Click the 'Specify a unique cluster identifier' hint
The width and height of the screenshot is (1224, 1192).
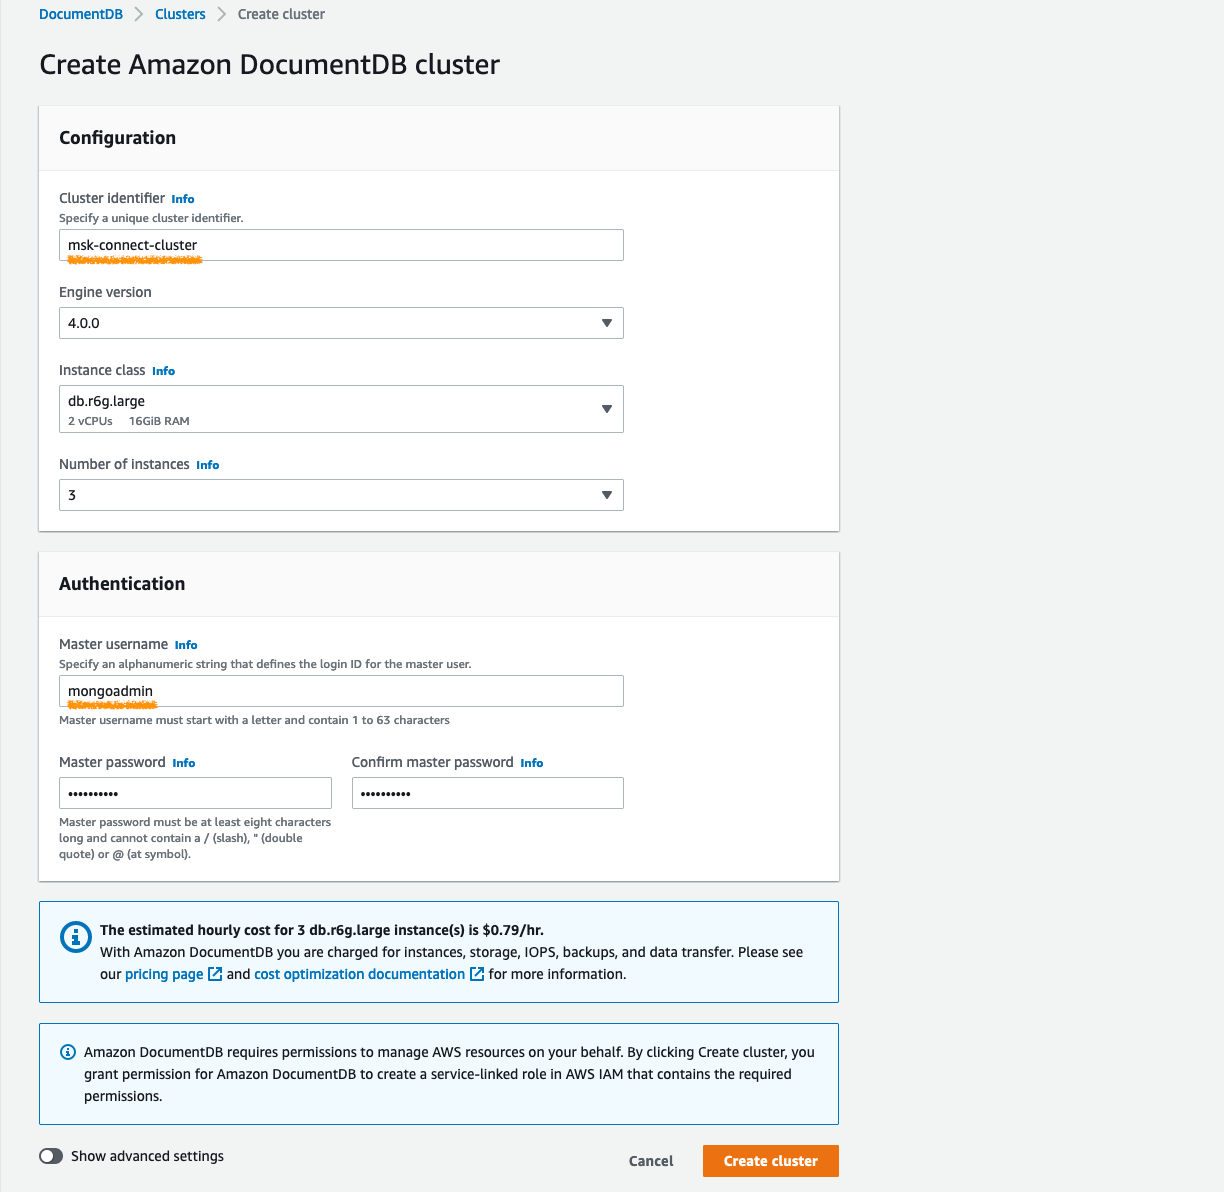151,218
